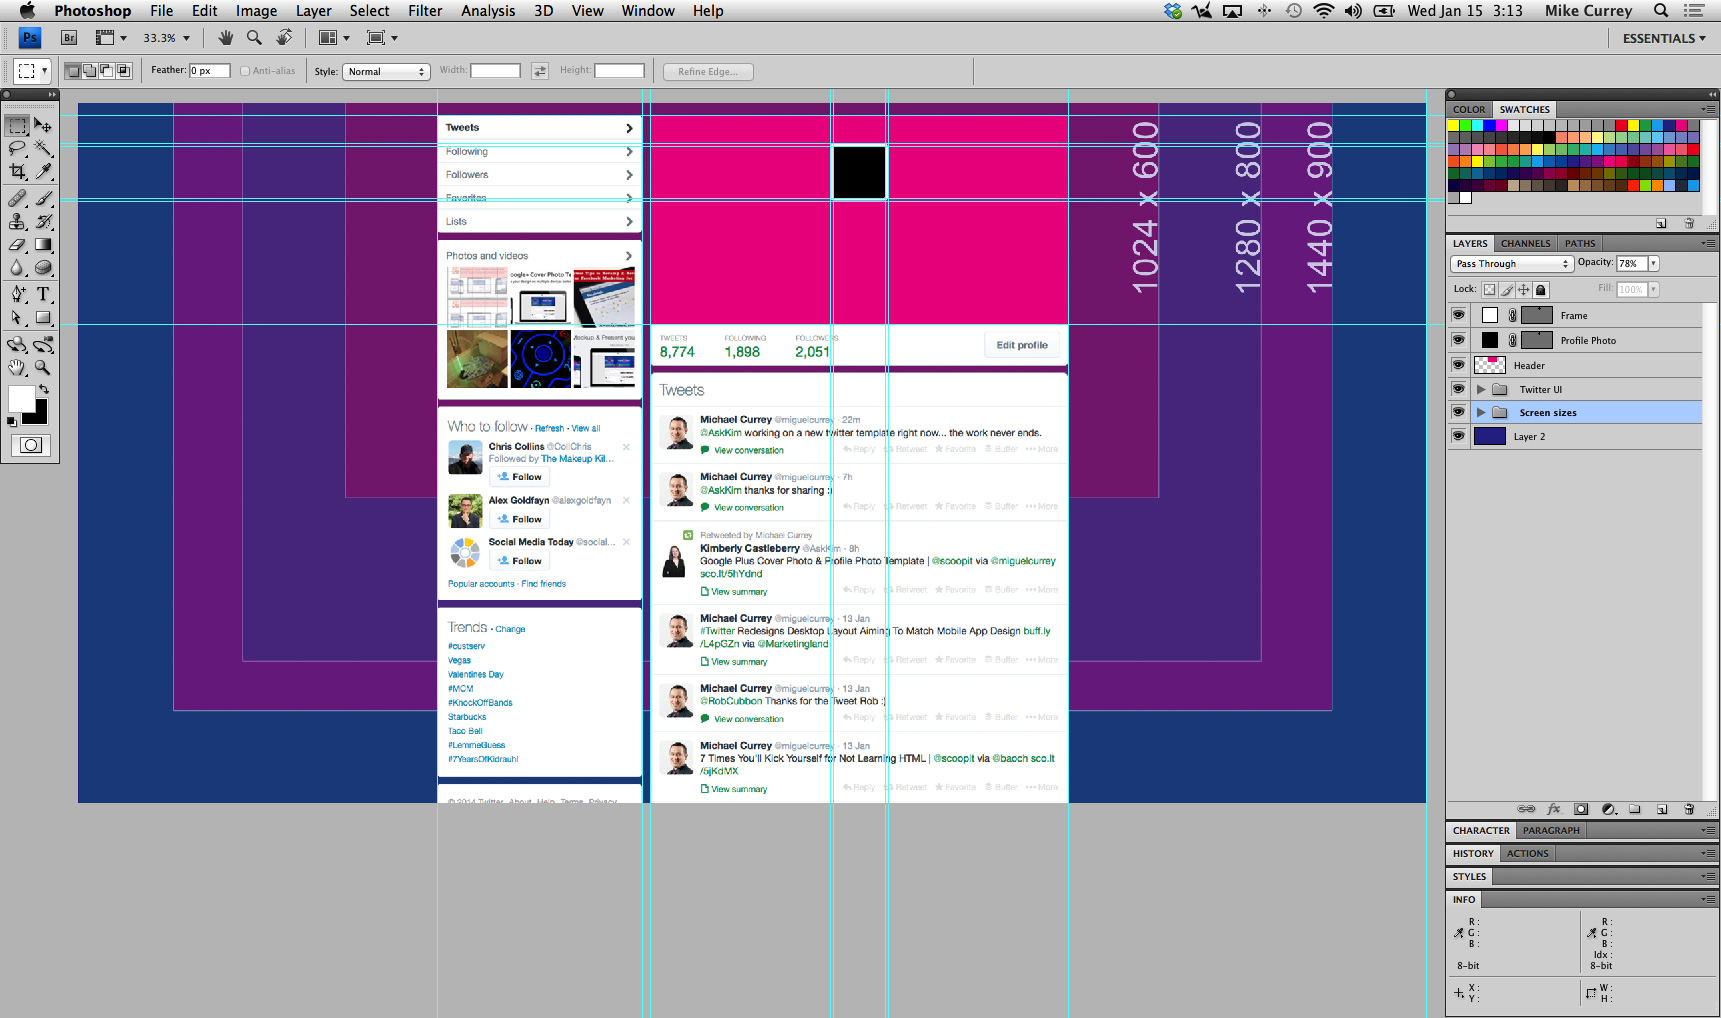Open the 33.3% zoom level dropdown
The width and height of the screenshot is (1721, 1018).
(x=186, y=38)
